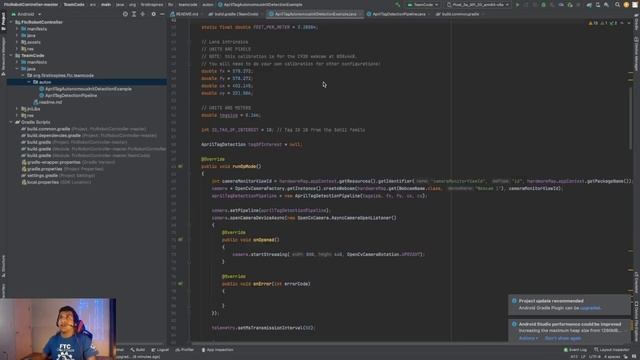Select AprilTagAutonomousInitDetectionExample.java tab
This screenshot has height=360, width=640.
tap(315, 14)
